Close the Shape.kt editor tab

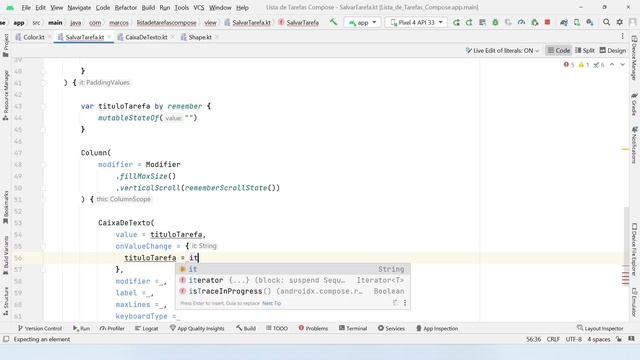217,37
